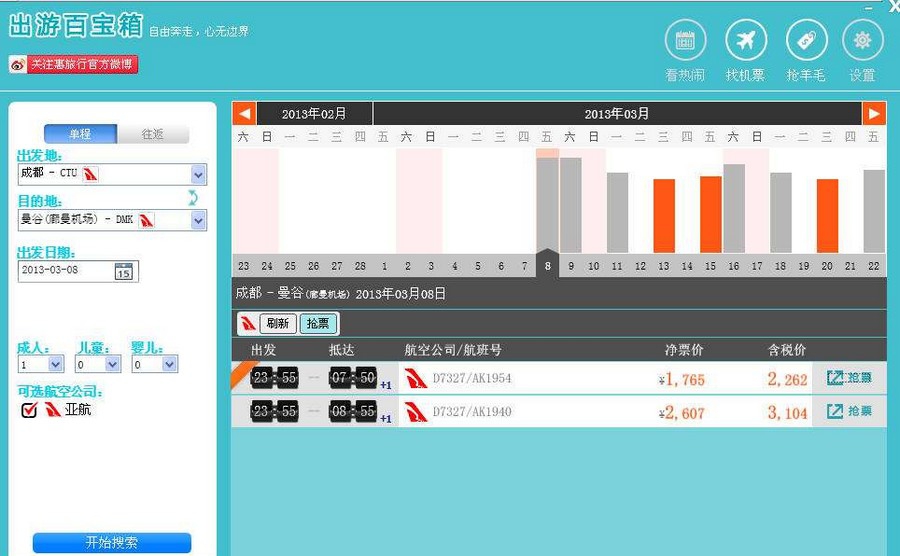Expand the 出发地 成都 - CTU dropdown
This screenshot has width=900, height=556.
198,174
